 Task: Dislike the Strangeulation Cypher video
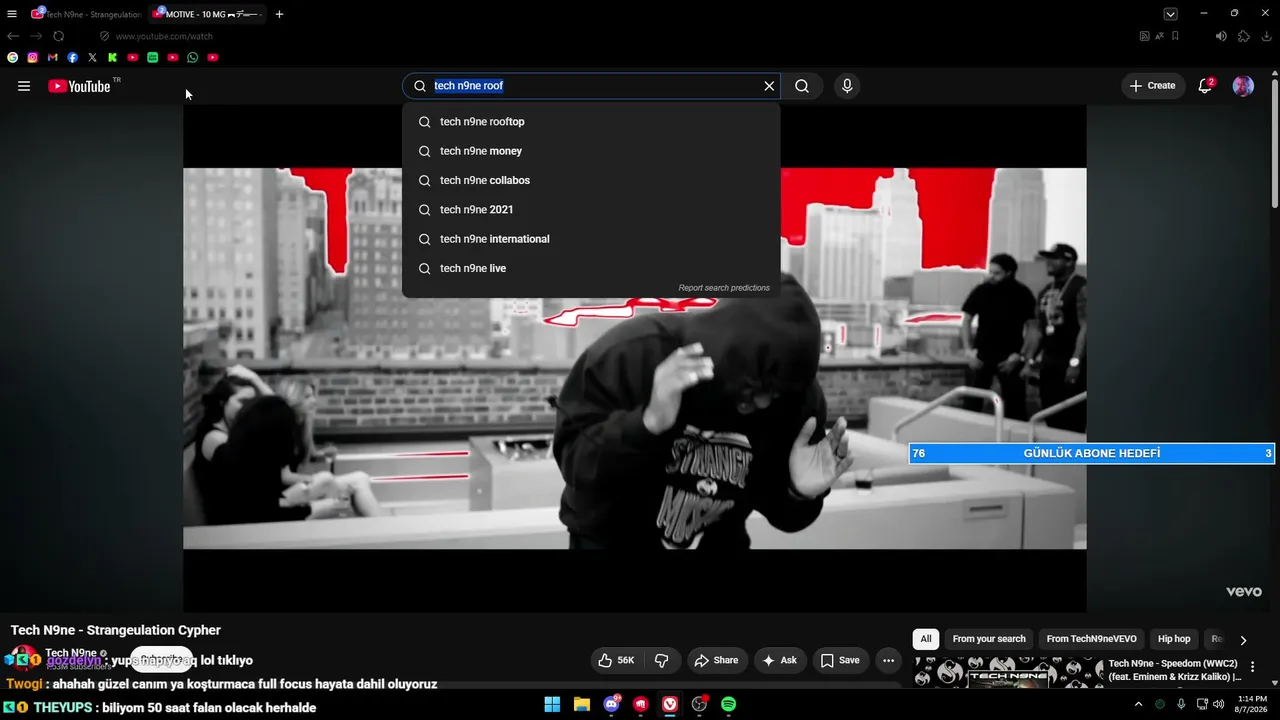click(662, 660)
